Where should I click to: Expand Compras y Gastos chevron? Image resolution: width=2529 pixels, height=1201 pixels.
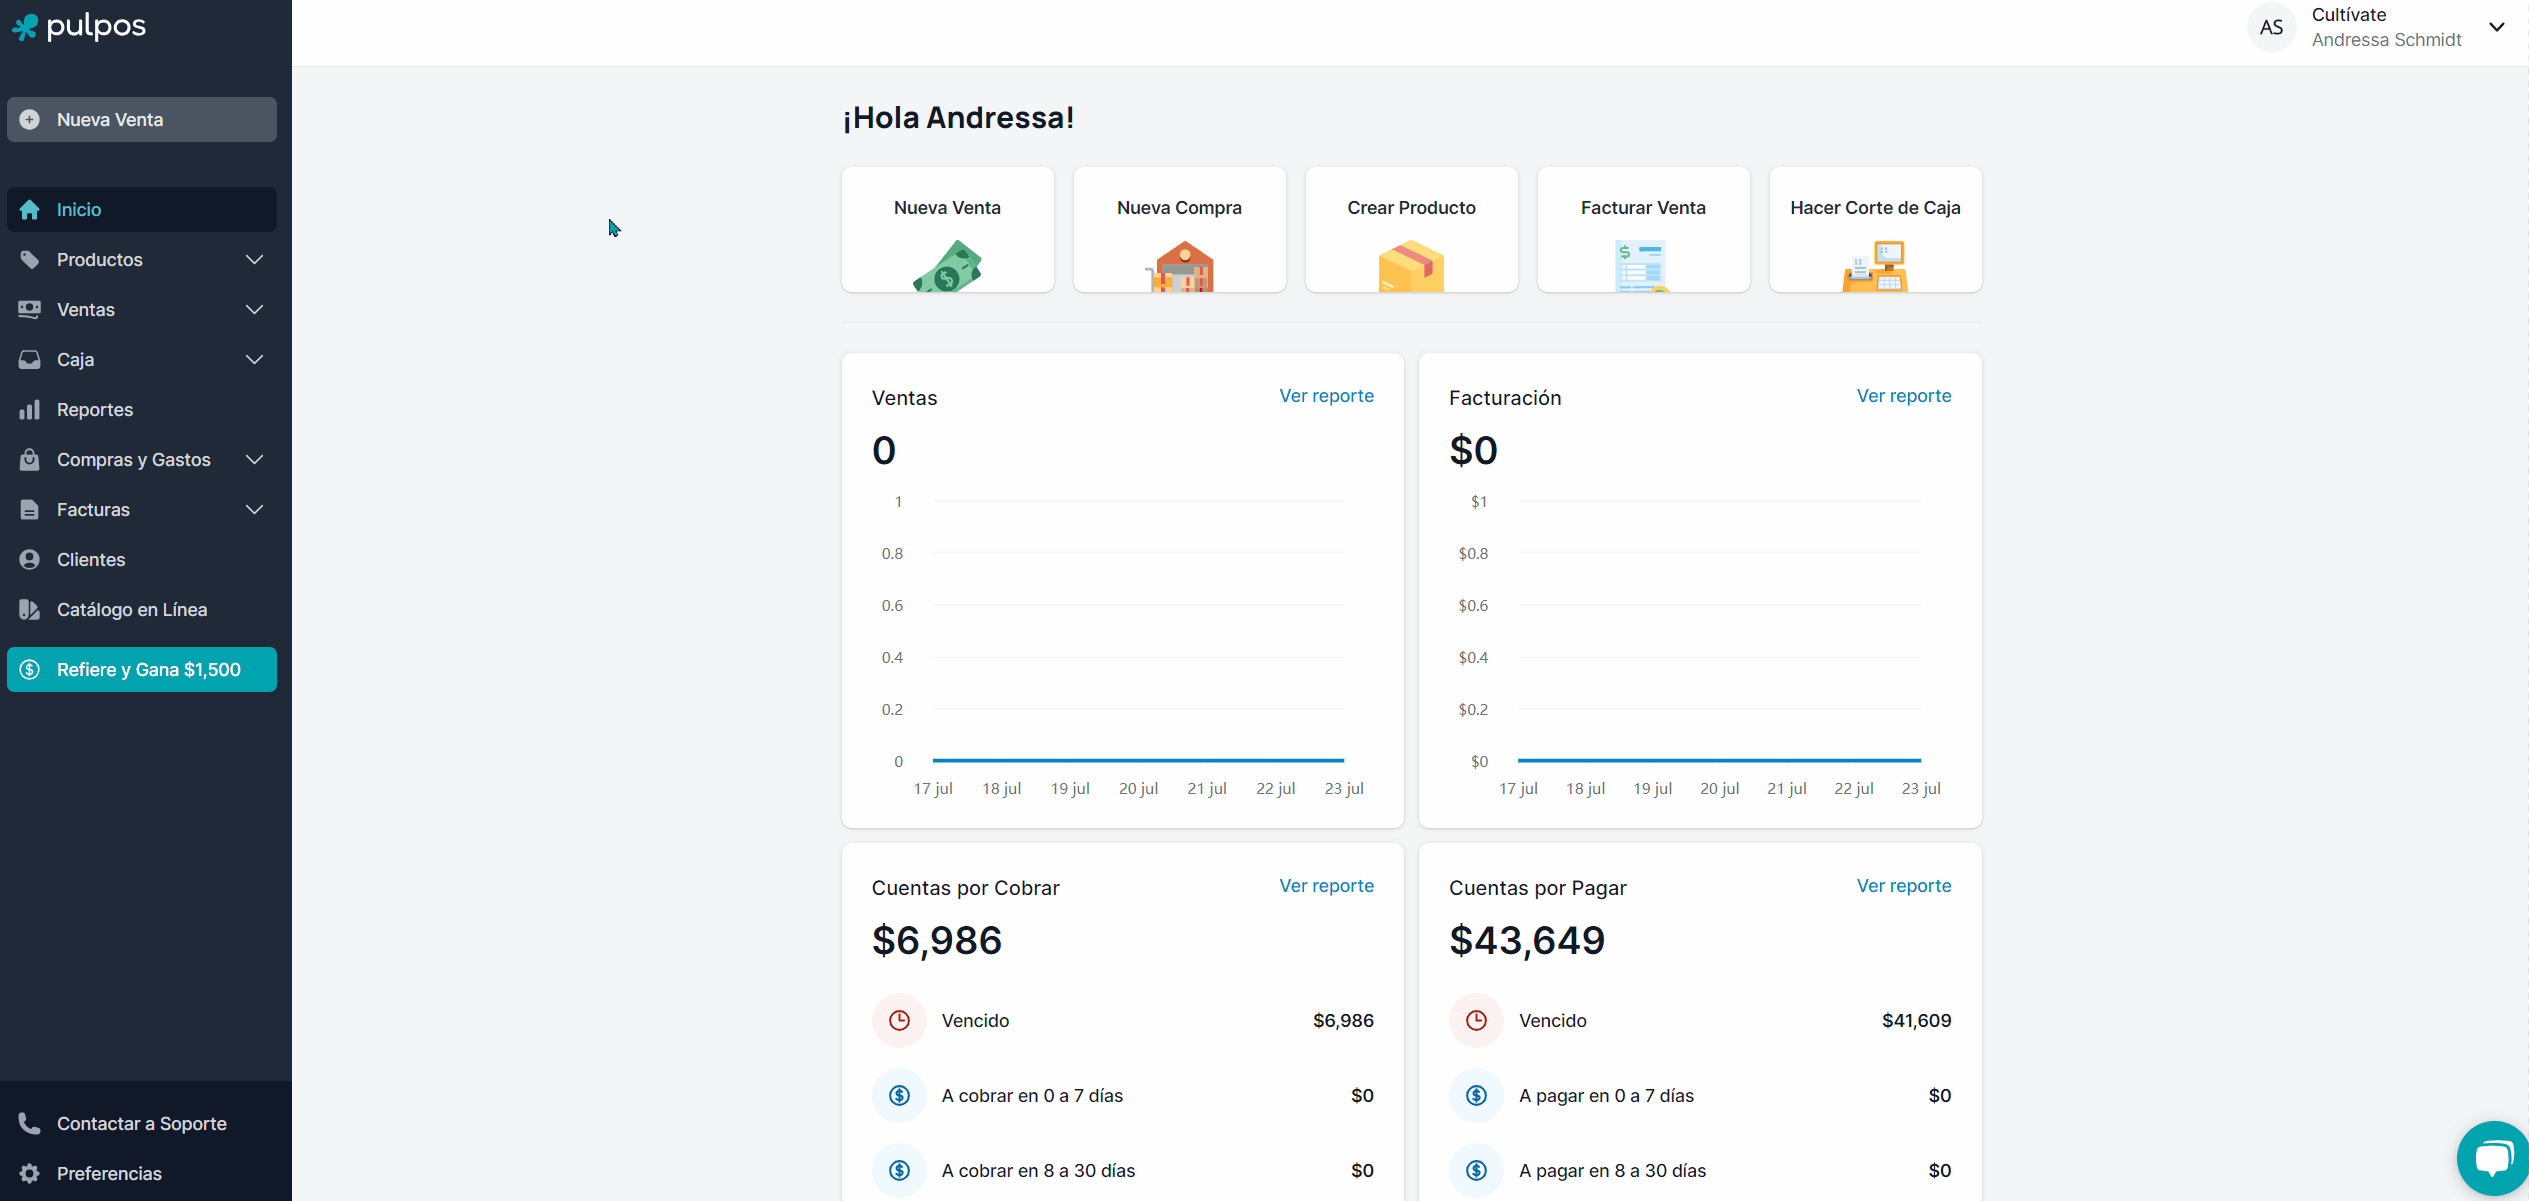255,460
